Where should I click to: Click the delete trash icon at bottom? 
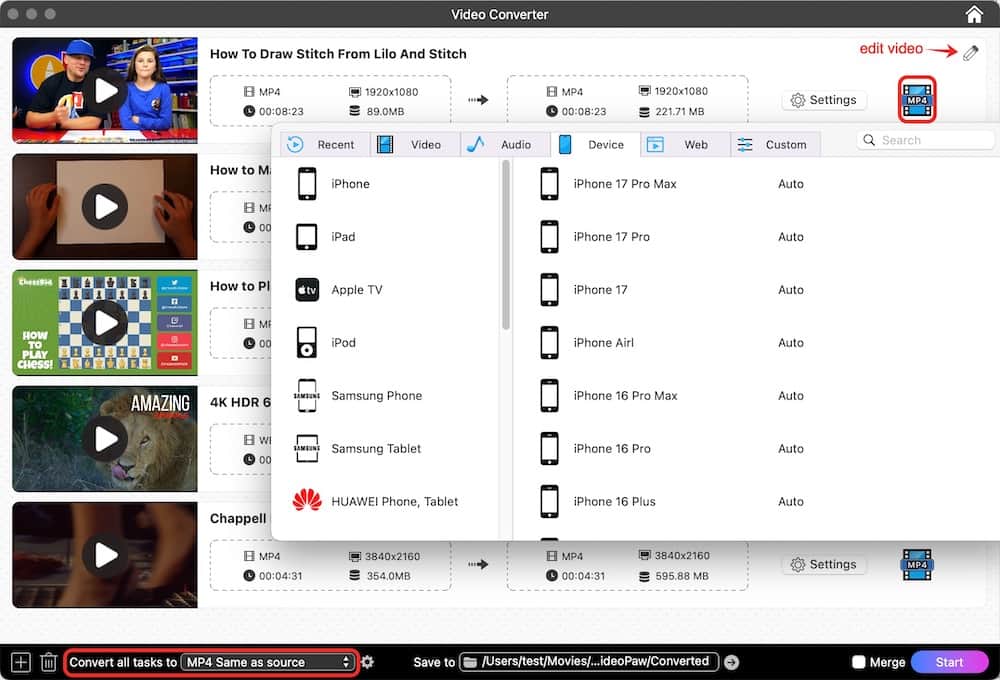48,661
